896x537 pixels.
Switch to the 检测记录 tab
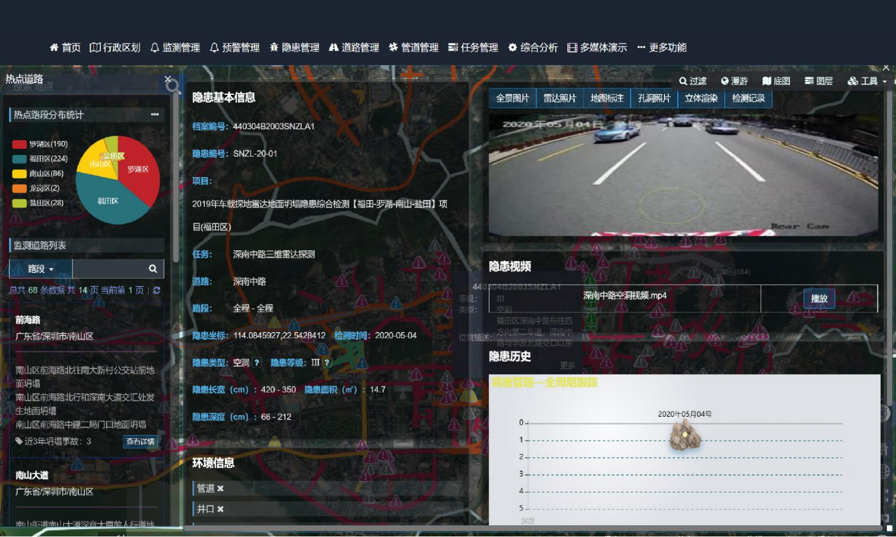point(748,98)
